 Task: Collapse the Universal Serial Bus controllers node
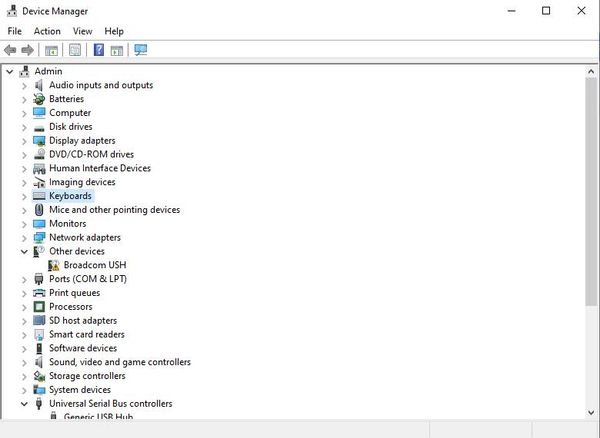(x=25, y=404)
